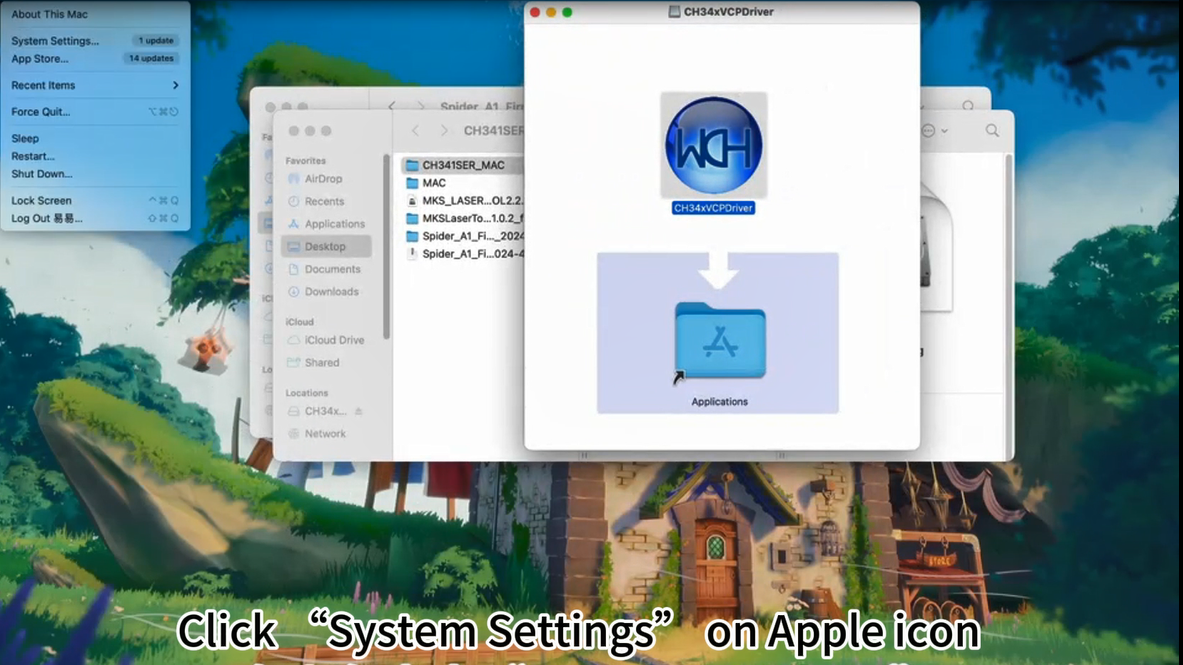Click search icon in front Finder window
Screen dimensions: 1183x665
pyautogui.click(x=992, y=131)
